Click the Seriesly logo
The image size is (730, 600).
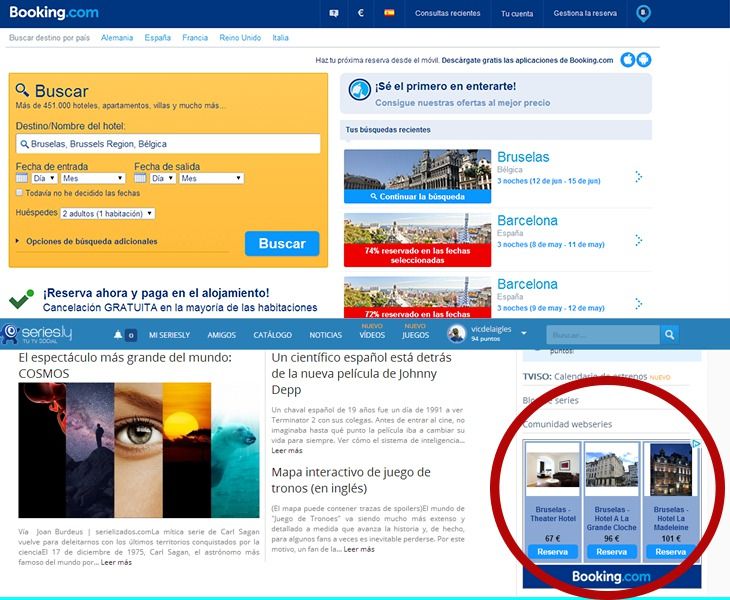pos(36,334)
